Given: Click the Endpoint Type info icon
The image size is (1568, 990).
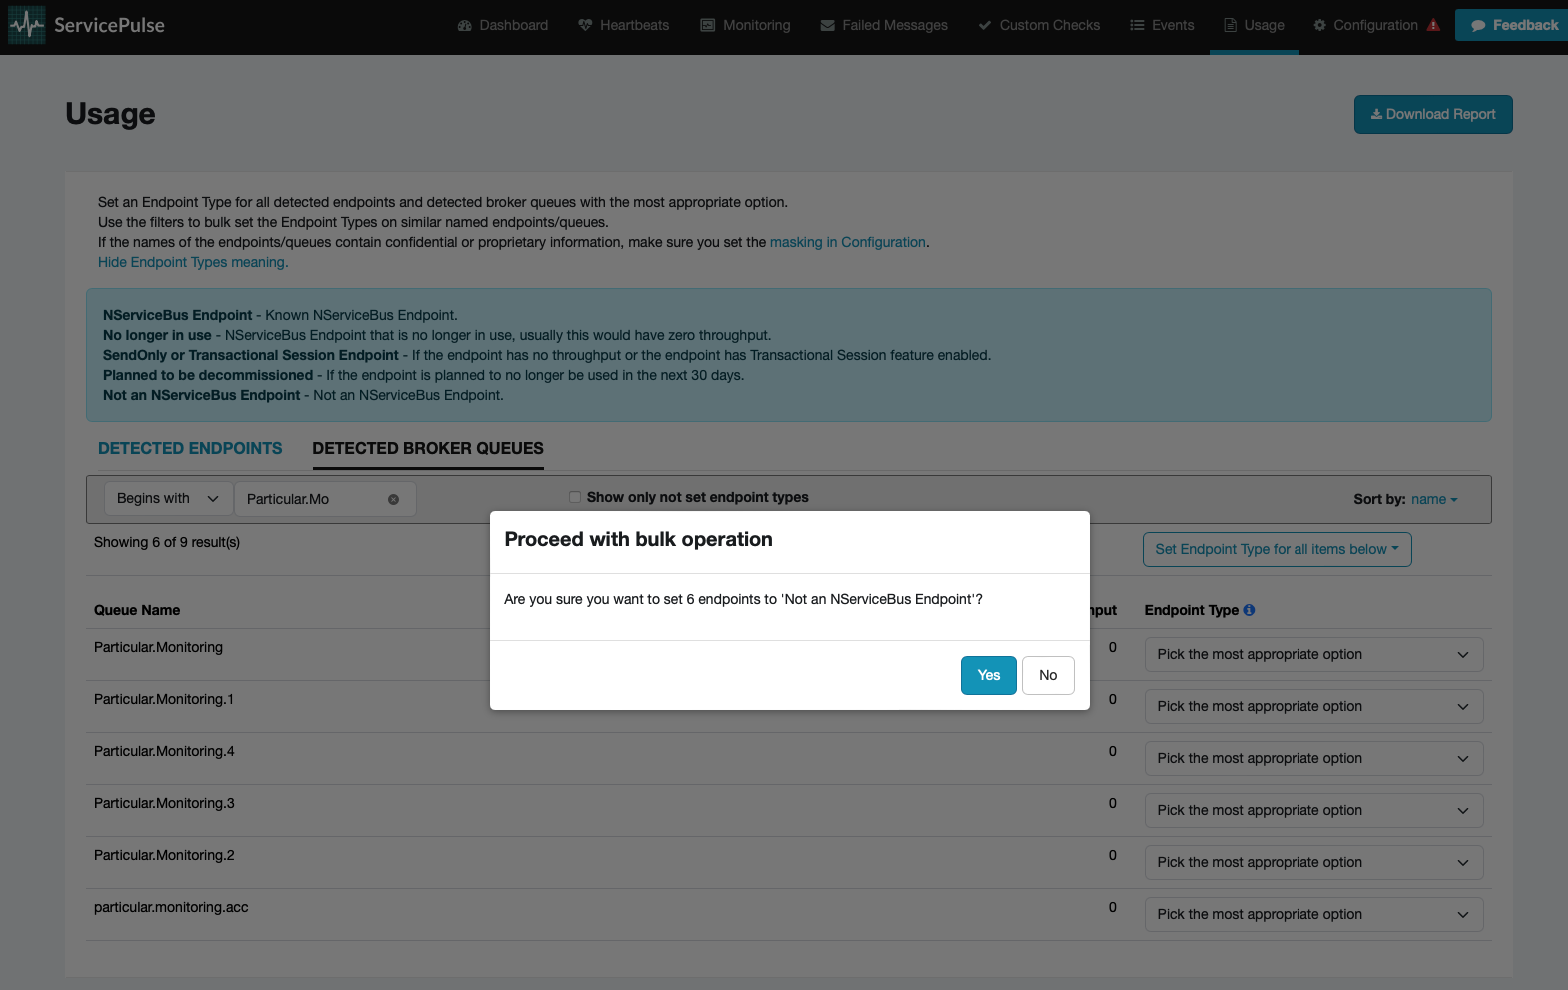Looking at the screenshot, I should [1249, 610].
